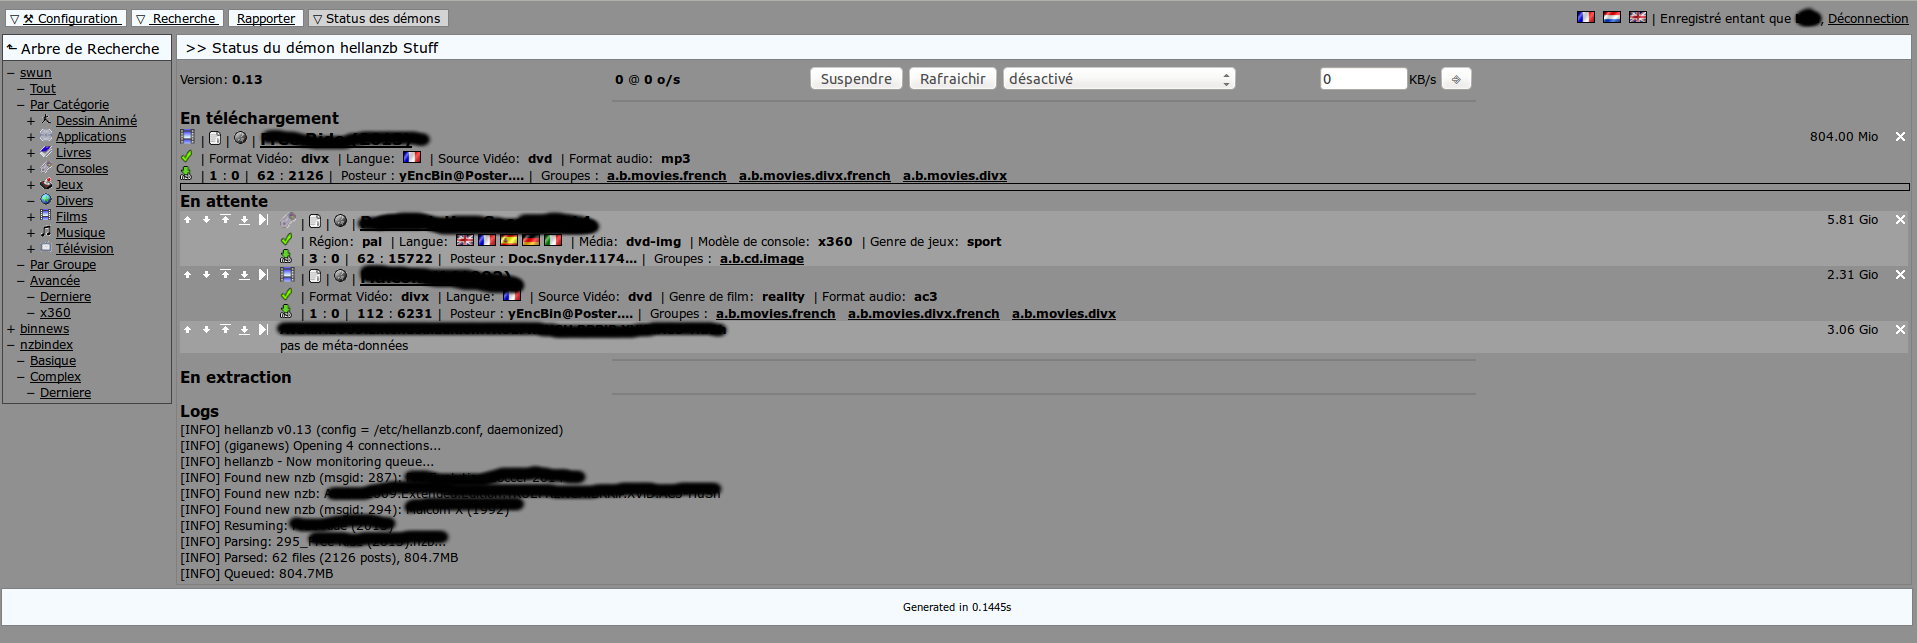
Task: Expand the Livres tree node
Action: click(31, 153)
